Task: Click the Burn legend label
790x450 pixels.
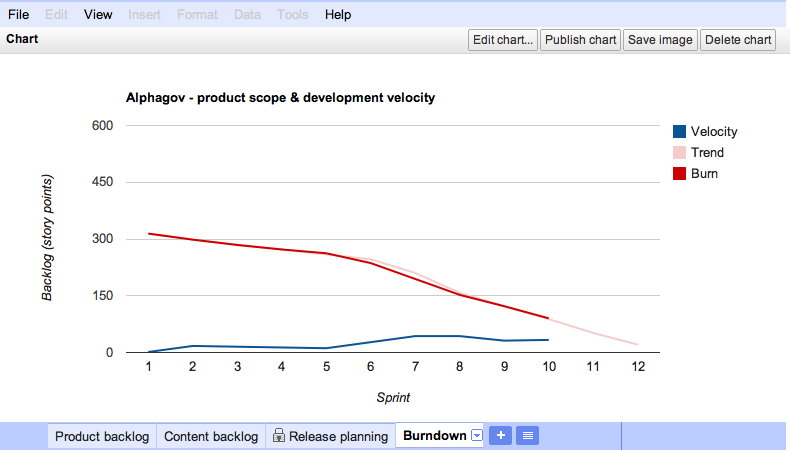Action: point(704,174)
